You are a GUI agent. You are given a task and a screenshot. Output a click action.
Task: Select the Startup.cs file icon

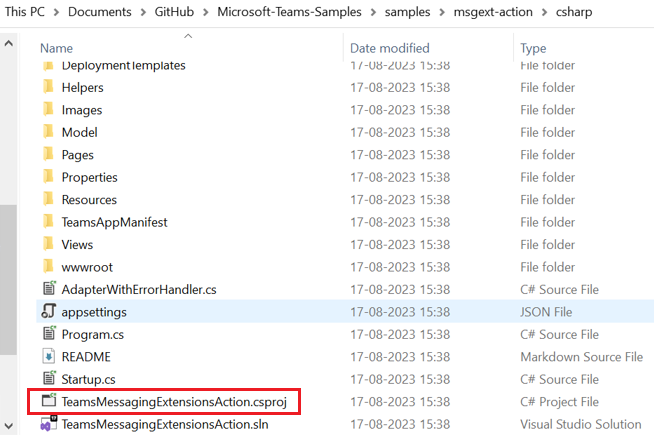[49, 379]
